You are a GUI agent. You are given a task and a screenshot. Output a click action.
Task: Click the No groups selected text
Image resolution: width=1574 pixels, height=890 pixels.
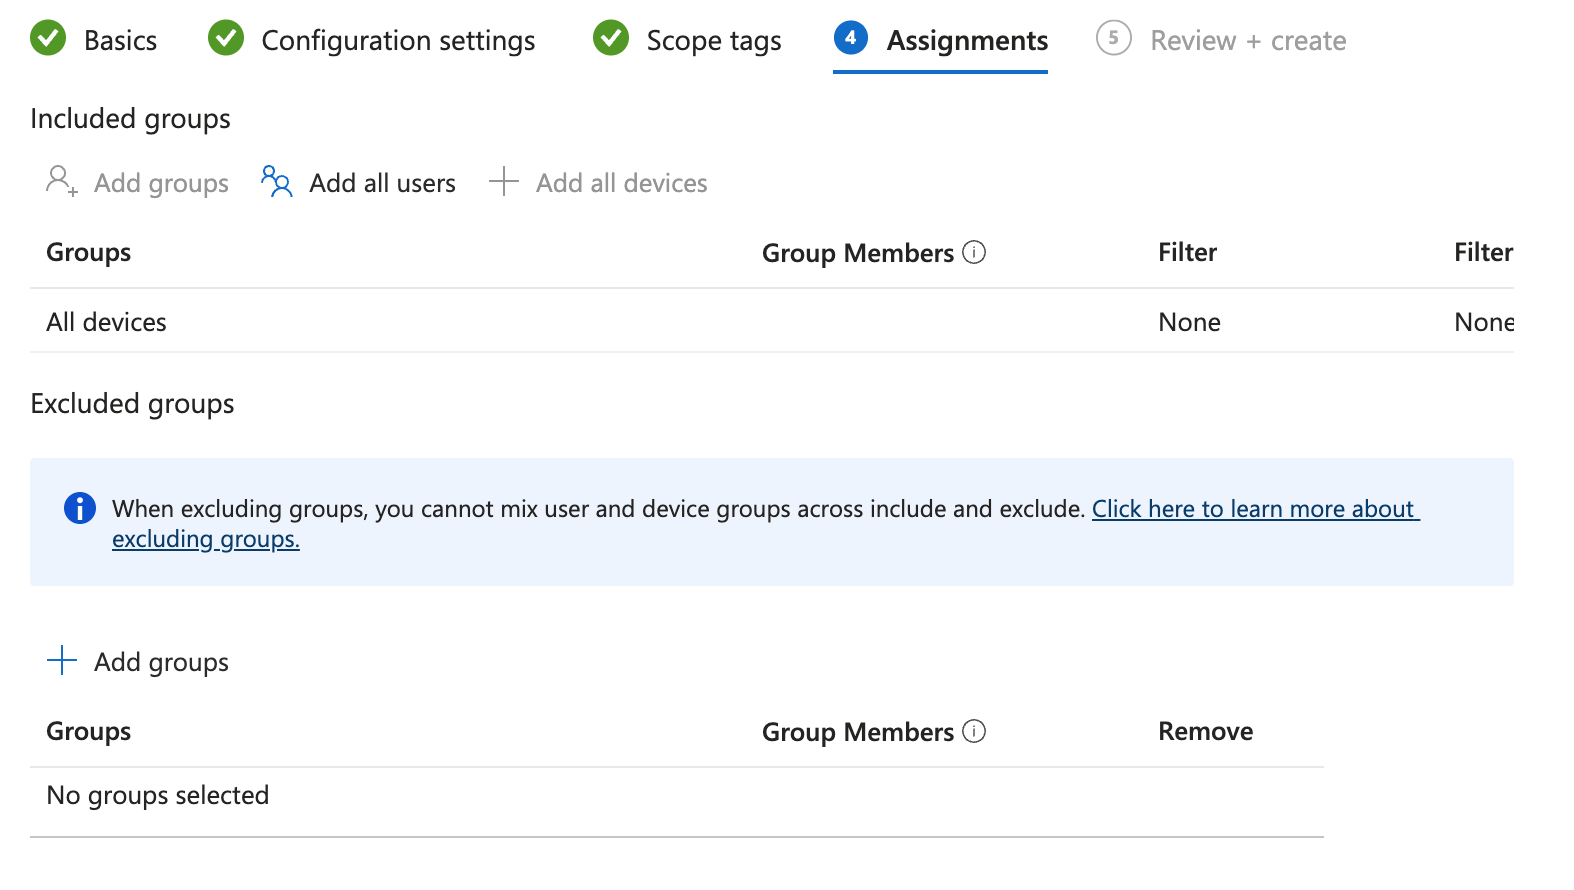coord(158,795)
